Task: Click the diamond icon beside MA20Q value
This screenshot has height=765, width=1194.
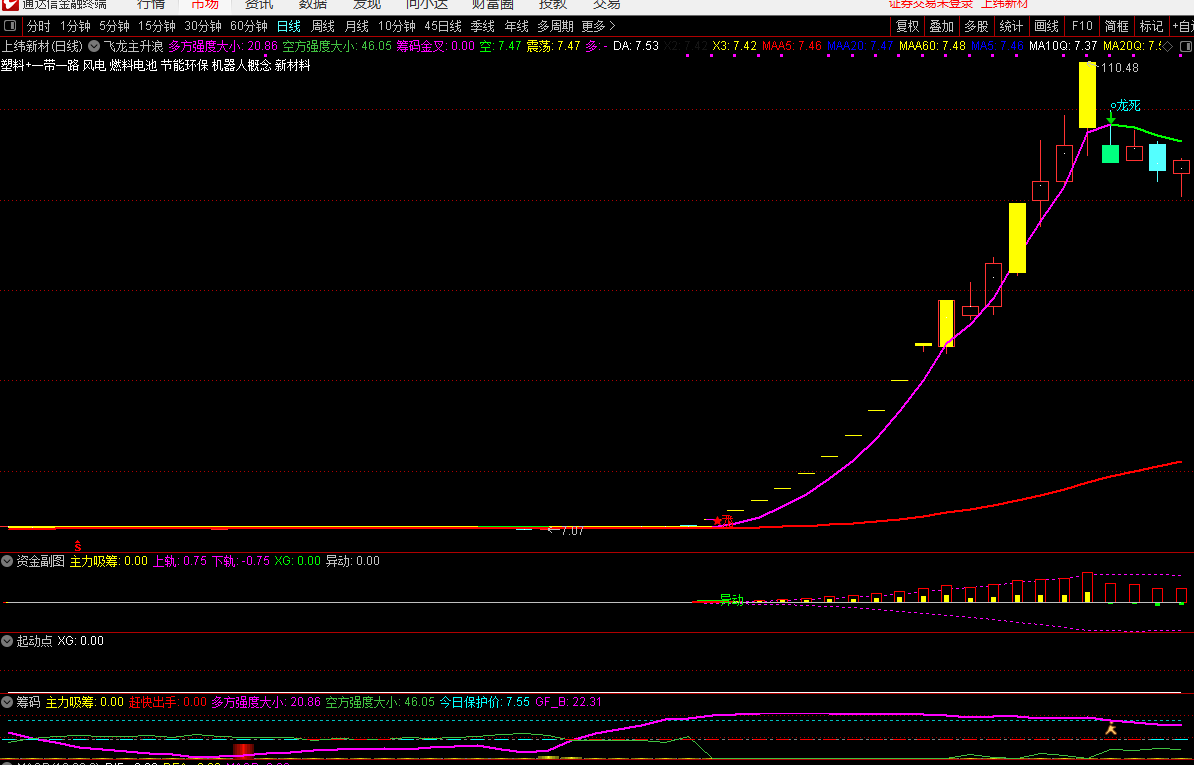Action: point(1167,46)
